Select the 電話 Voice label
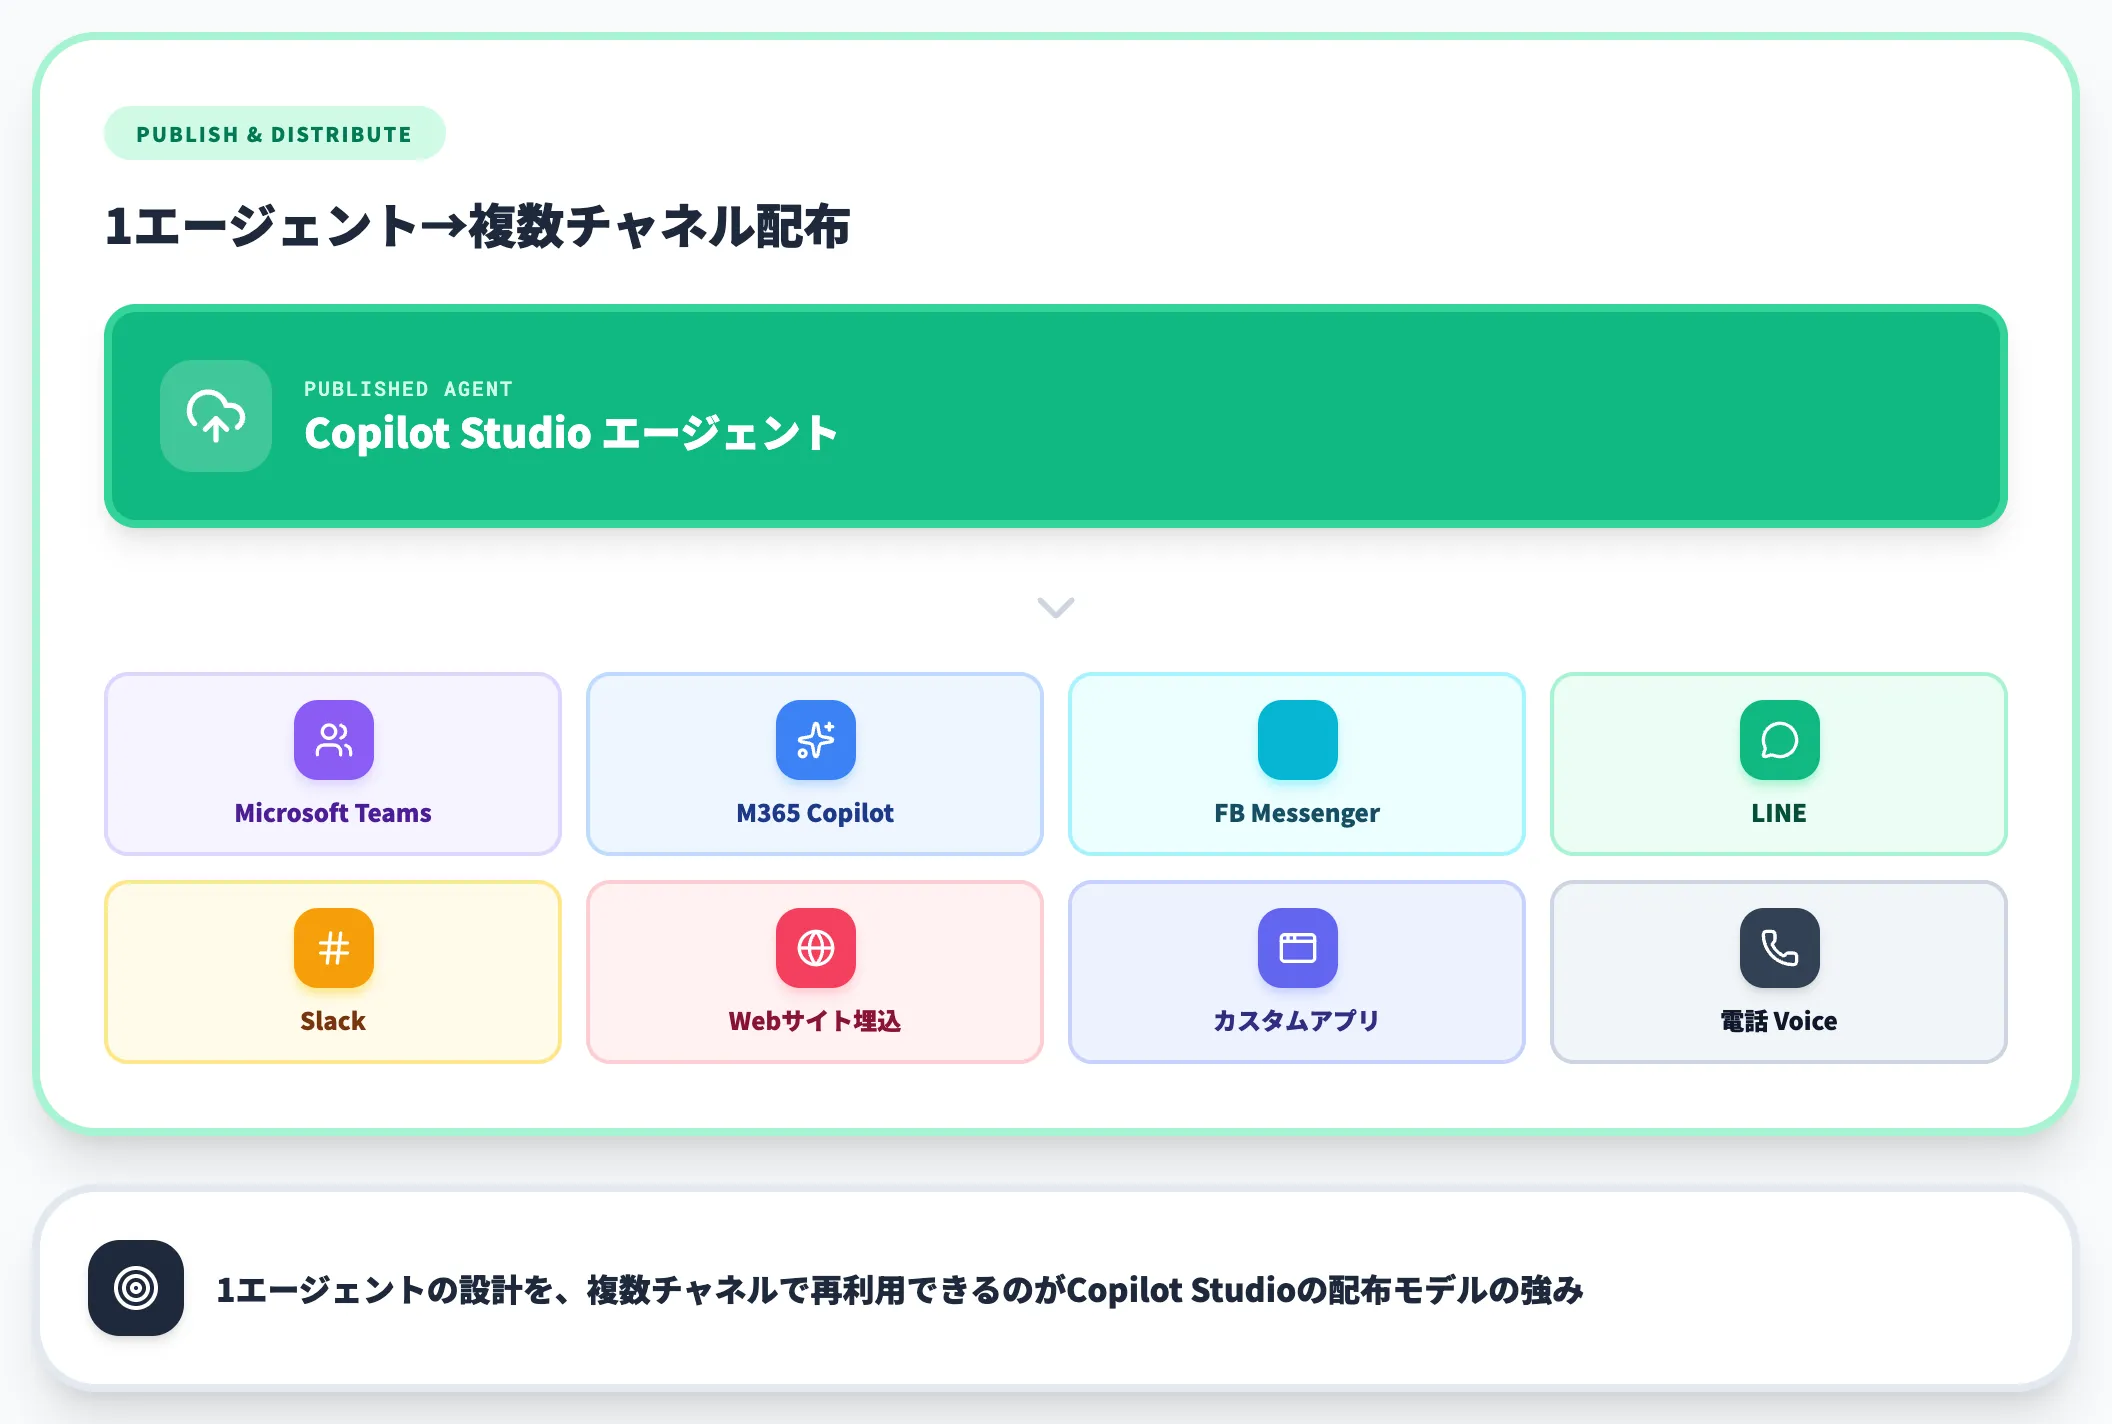This screenshot has height=1424, width=2112. point(1779,1021)
